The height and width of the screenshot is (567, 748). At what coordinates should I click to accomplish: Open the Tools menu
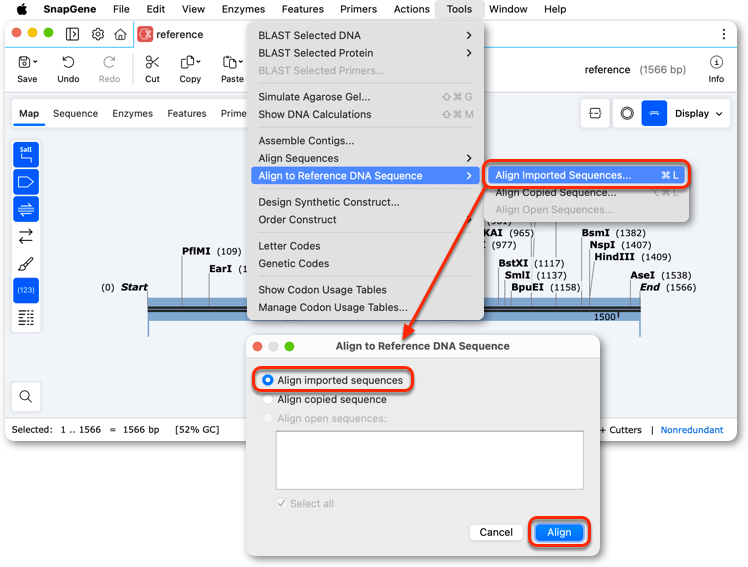[x=459, y=9]
